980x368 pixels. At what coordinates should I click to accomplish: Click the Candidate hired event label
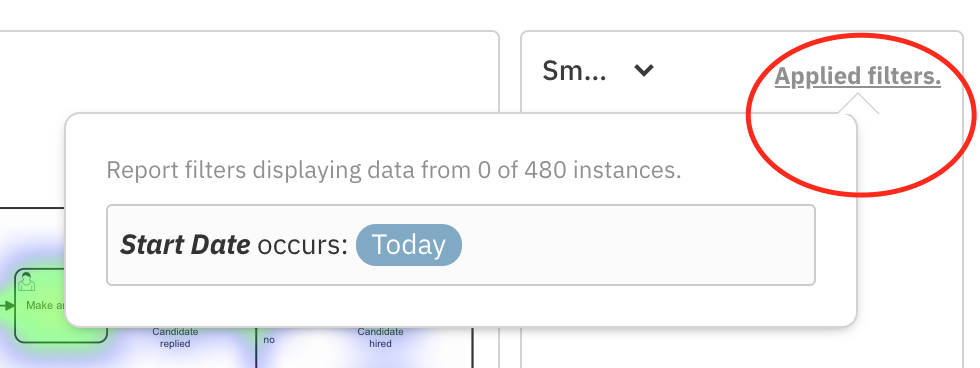pos(381,337)
